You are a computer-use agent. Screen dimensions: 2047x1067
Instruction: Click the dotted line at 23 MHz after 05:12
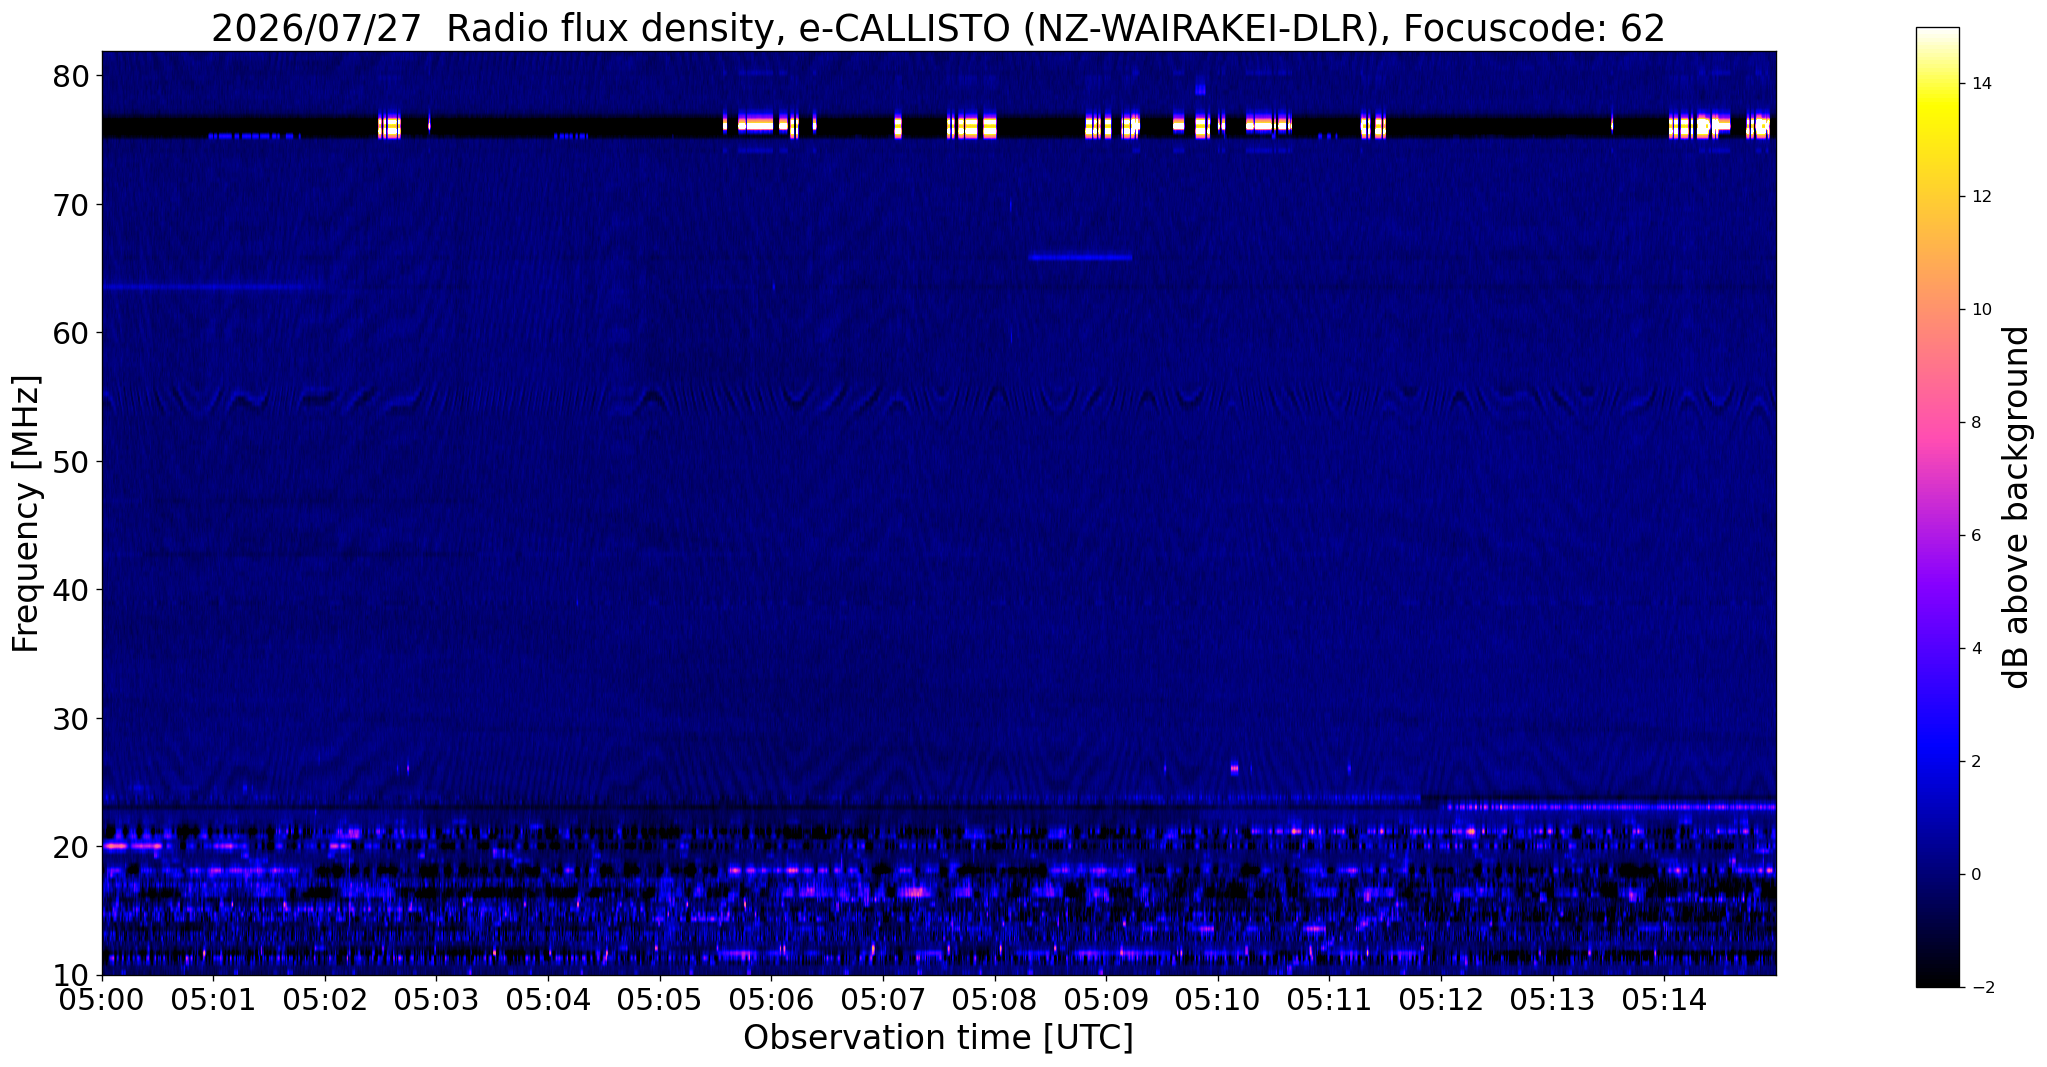[x=1607, y=806]
